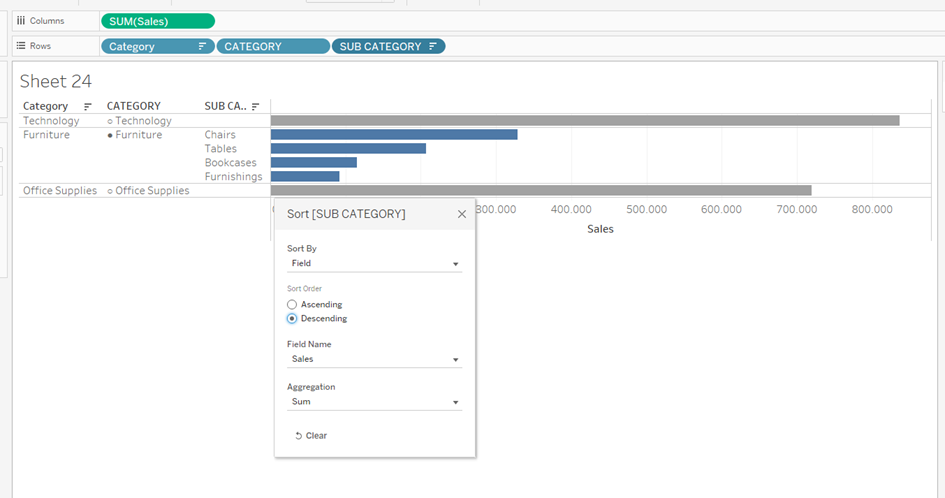
Task: Click the SUM(Sales) pill on Columns
Action: 157,21
